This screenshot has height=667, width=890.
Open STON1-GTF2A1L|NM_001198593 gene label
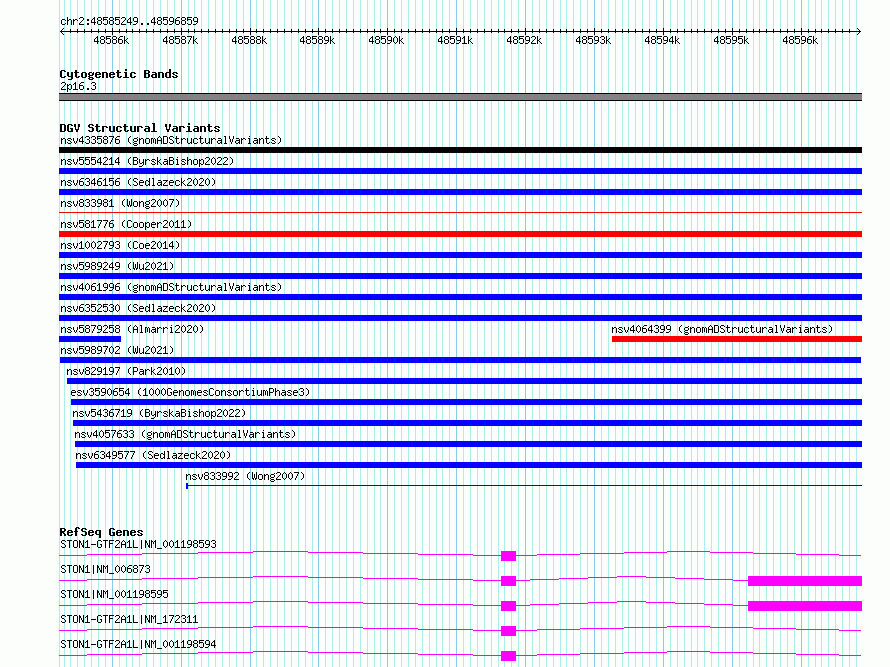[x=138, y=544]
